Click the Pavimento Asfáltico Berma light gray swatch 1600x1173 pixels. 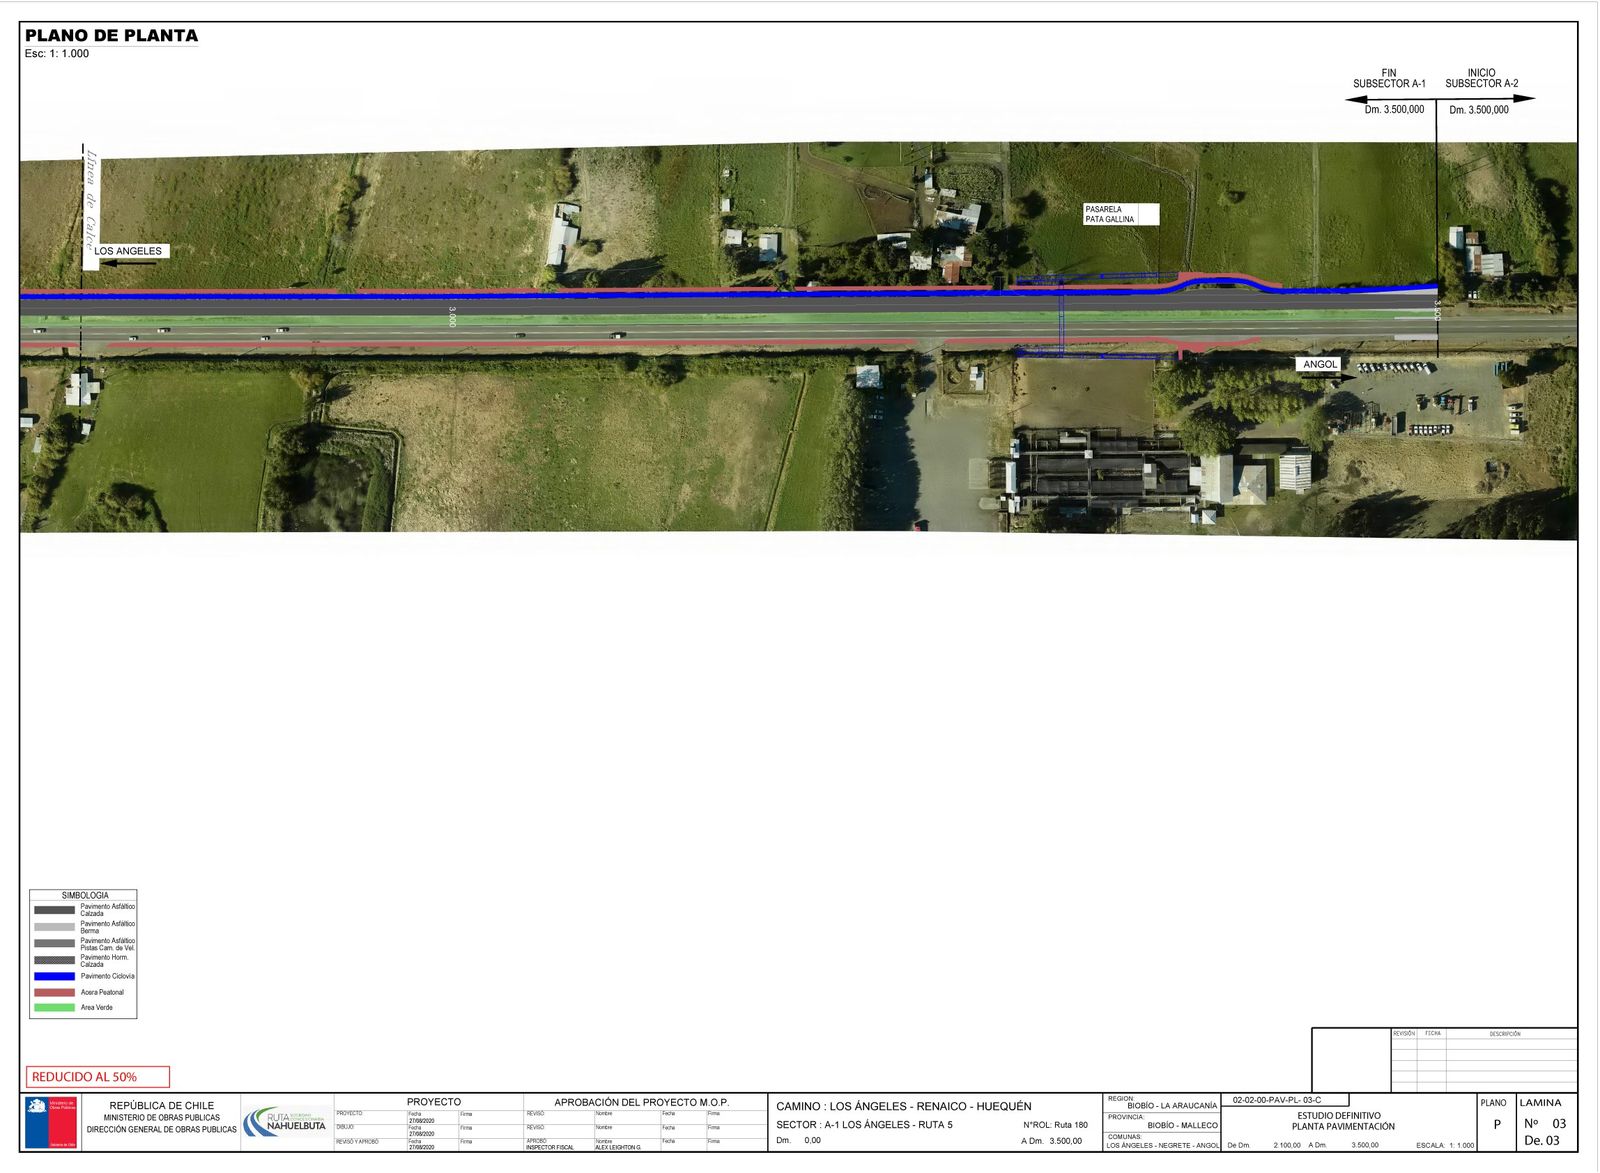[54, 927]
